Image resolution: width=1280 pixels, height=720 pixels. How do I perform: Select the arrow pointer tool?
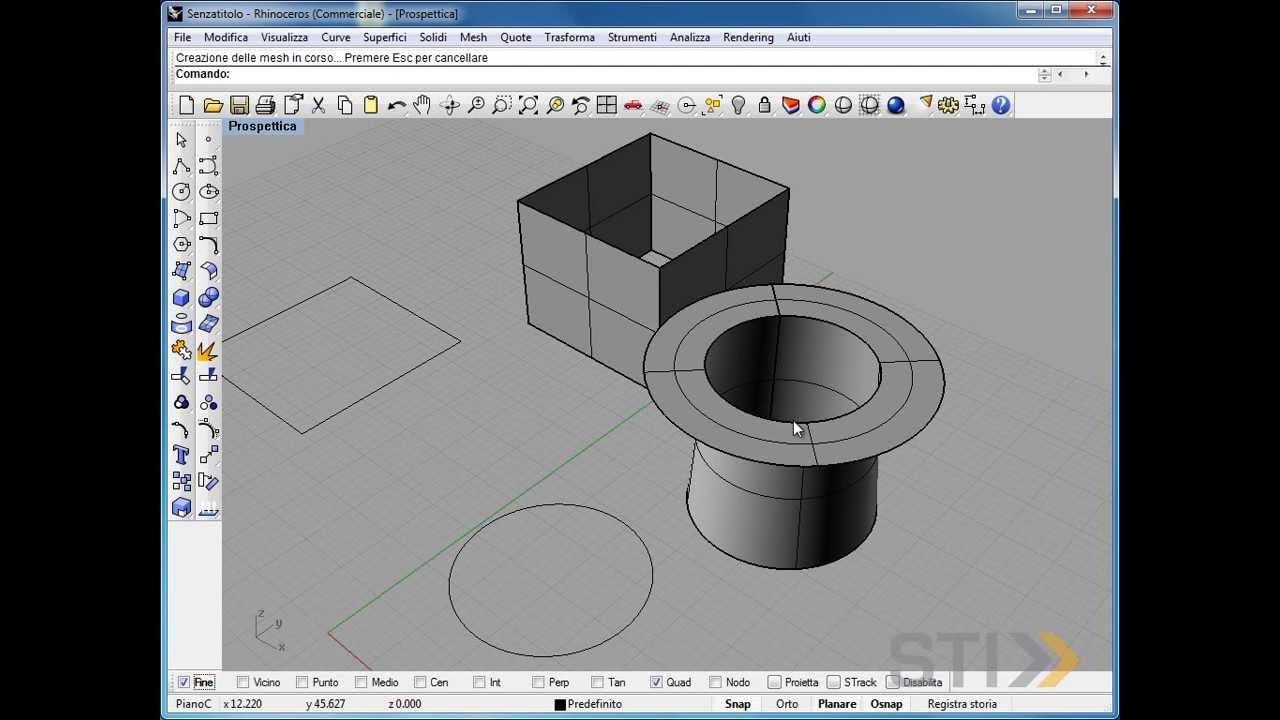(181, 140)
